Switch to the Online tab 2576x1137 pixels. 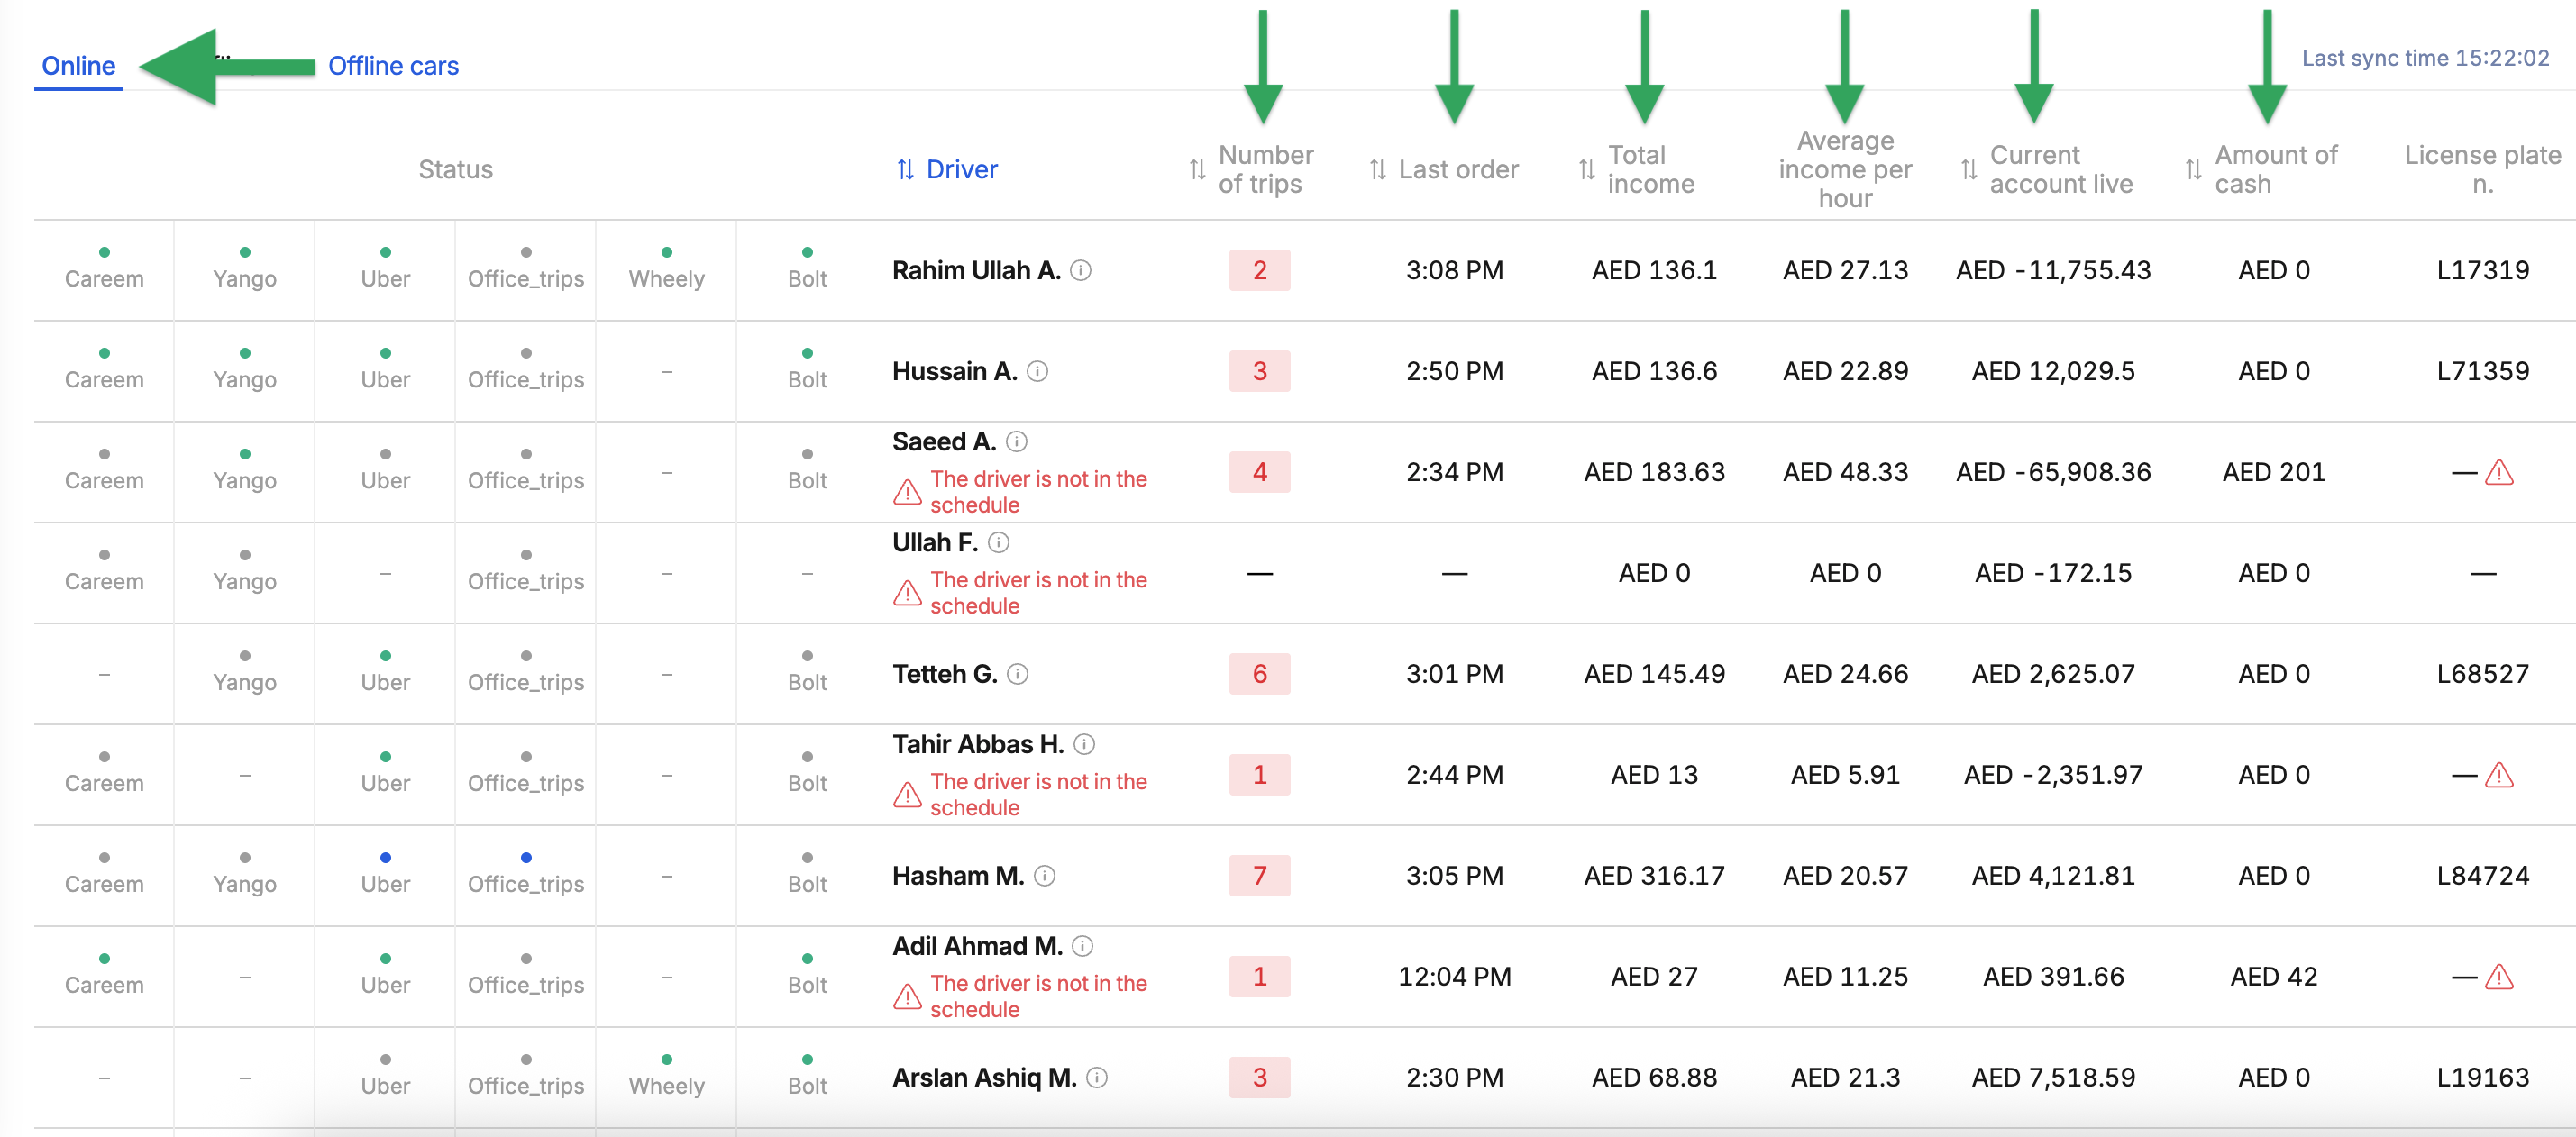coord(78,66)
